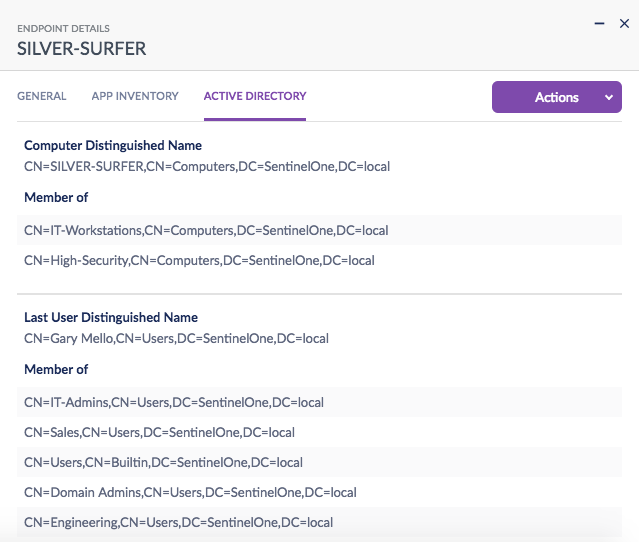Click the IT-Admins membership row
The image size is (639, 542).
174,402
